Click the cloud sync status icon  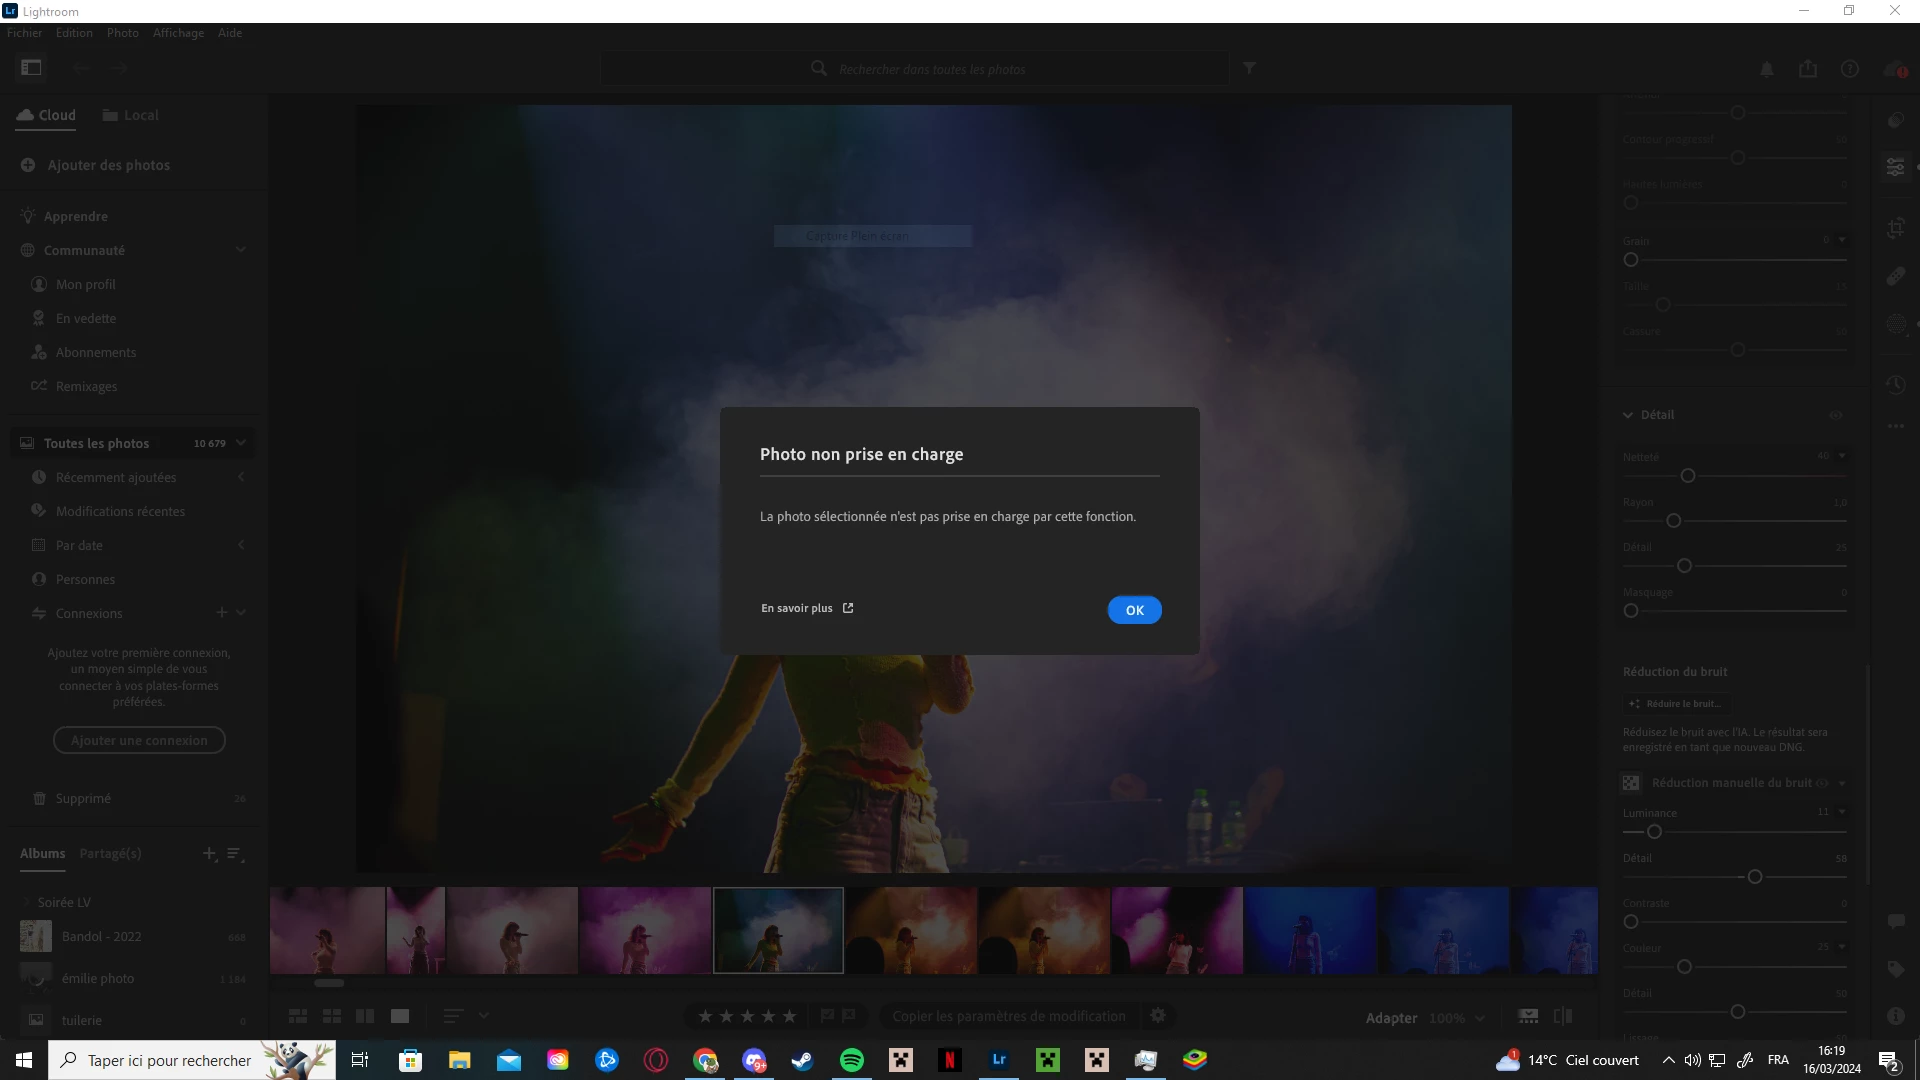point(1893,69)
